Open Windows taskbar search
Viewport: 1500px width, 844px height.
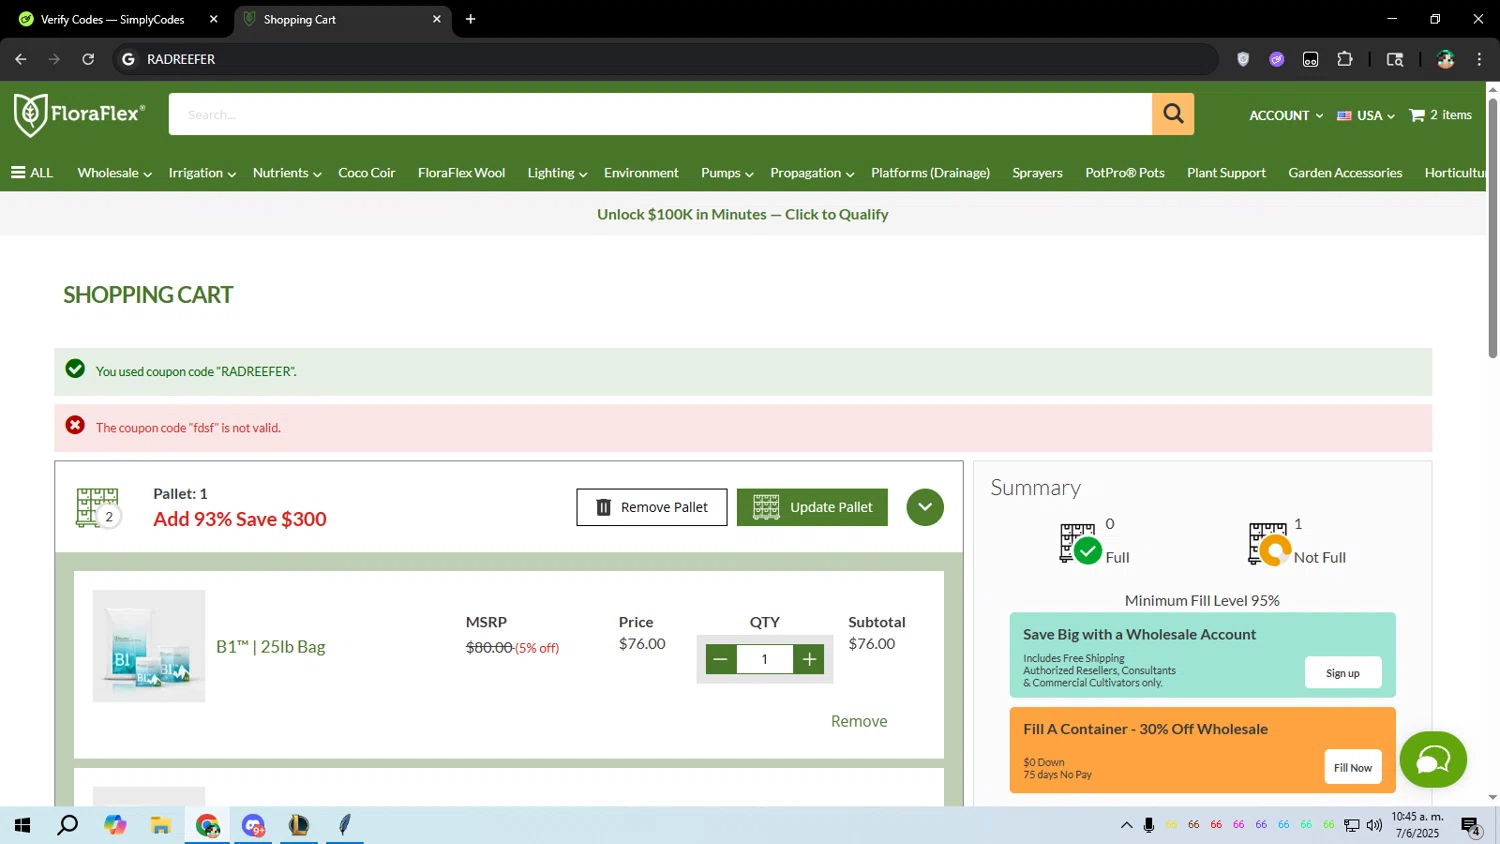coord(68,825)
